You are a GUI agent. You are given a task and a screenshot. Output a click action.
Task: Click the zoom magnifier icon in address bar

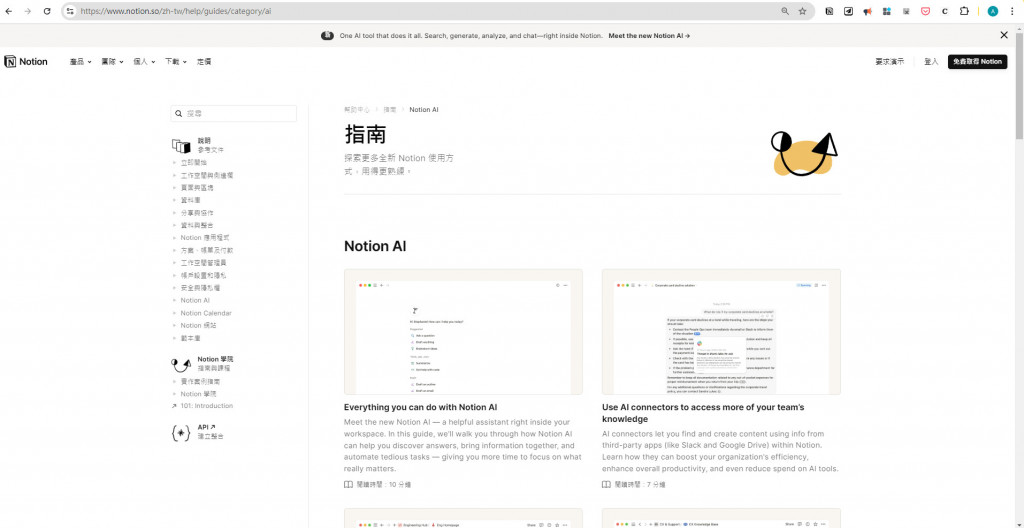tap(785, 11)
